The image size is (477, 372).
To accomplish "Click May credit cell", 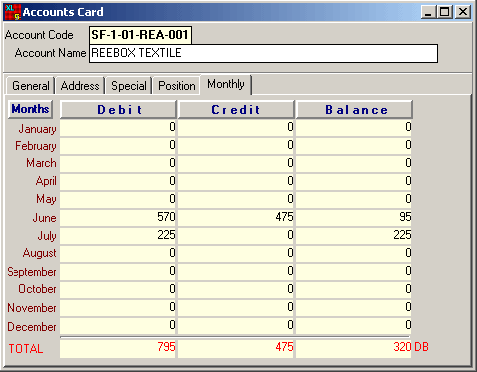I will point(236,199).
